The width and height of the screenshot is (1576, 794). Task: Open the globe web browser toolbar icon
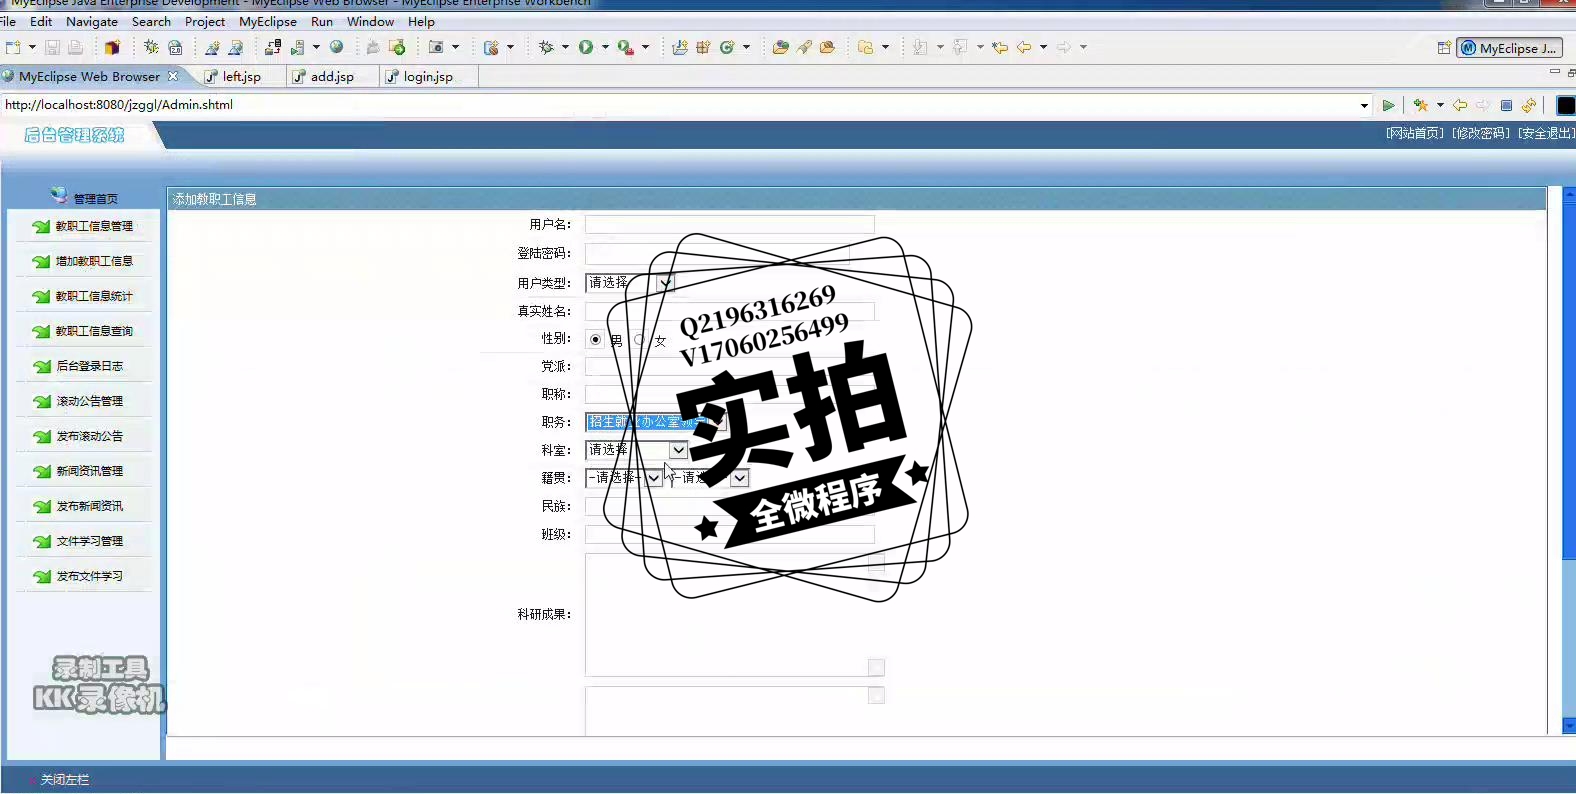click(x=337, y=47)
